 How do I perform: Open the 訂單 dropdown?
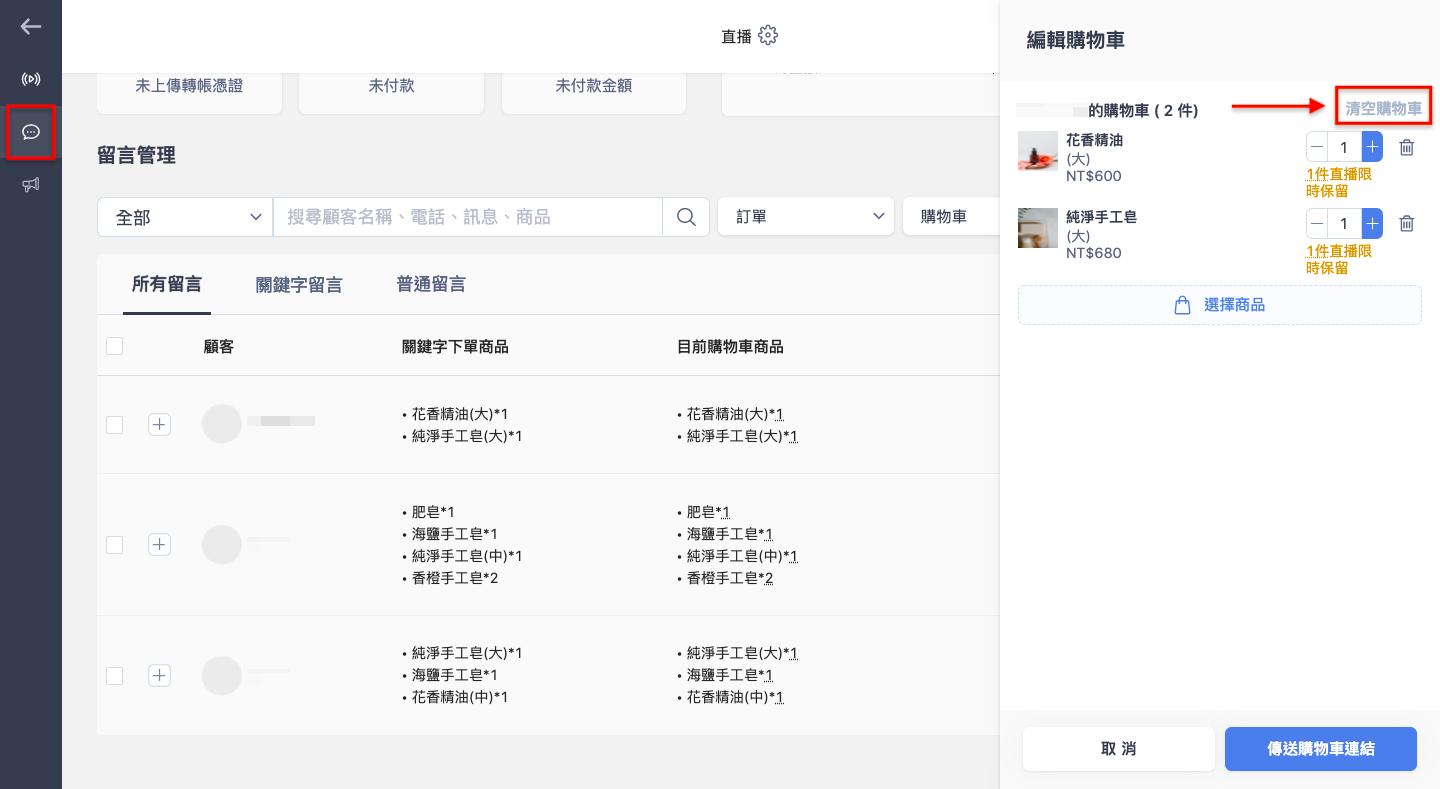(806, 216)
